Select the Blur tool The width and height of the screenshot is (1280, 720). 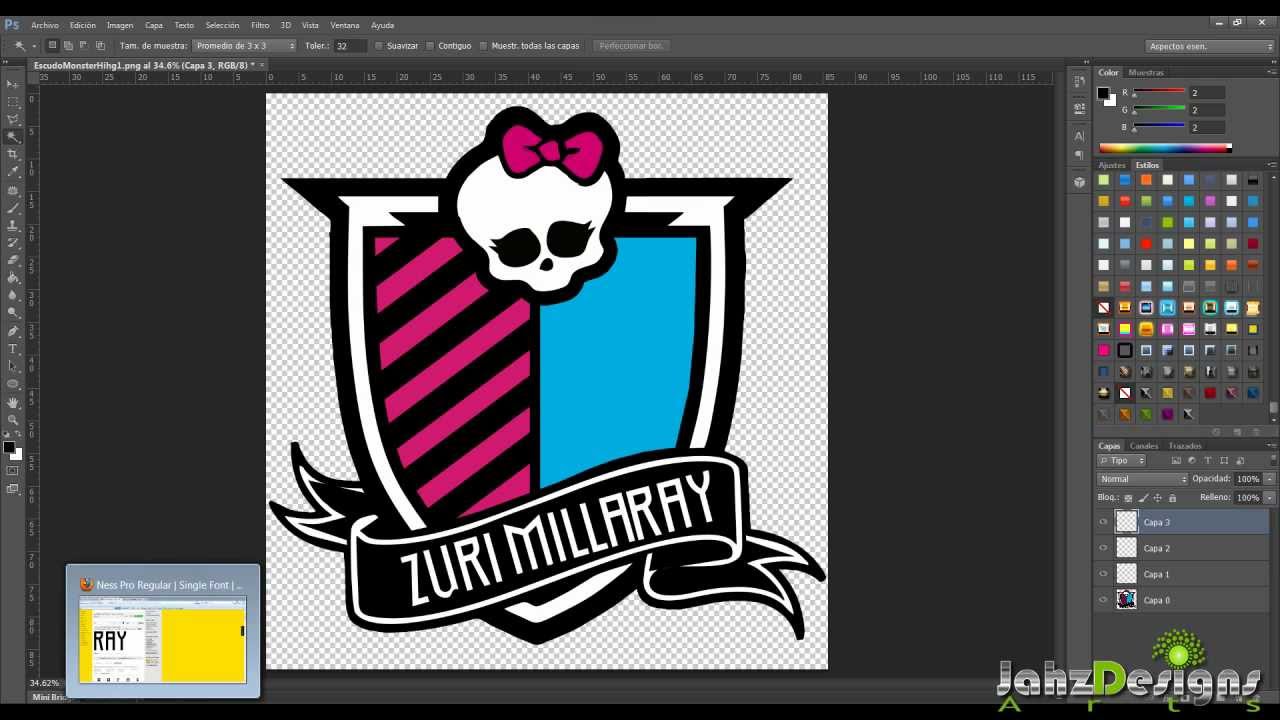click(13, 295)
